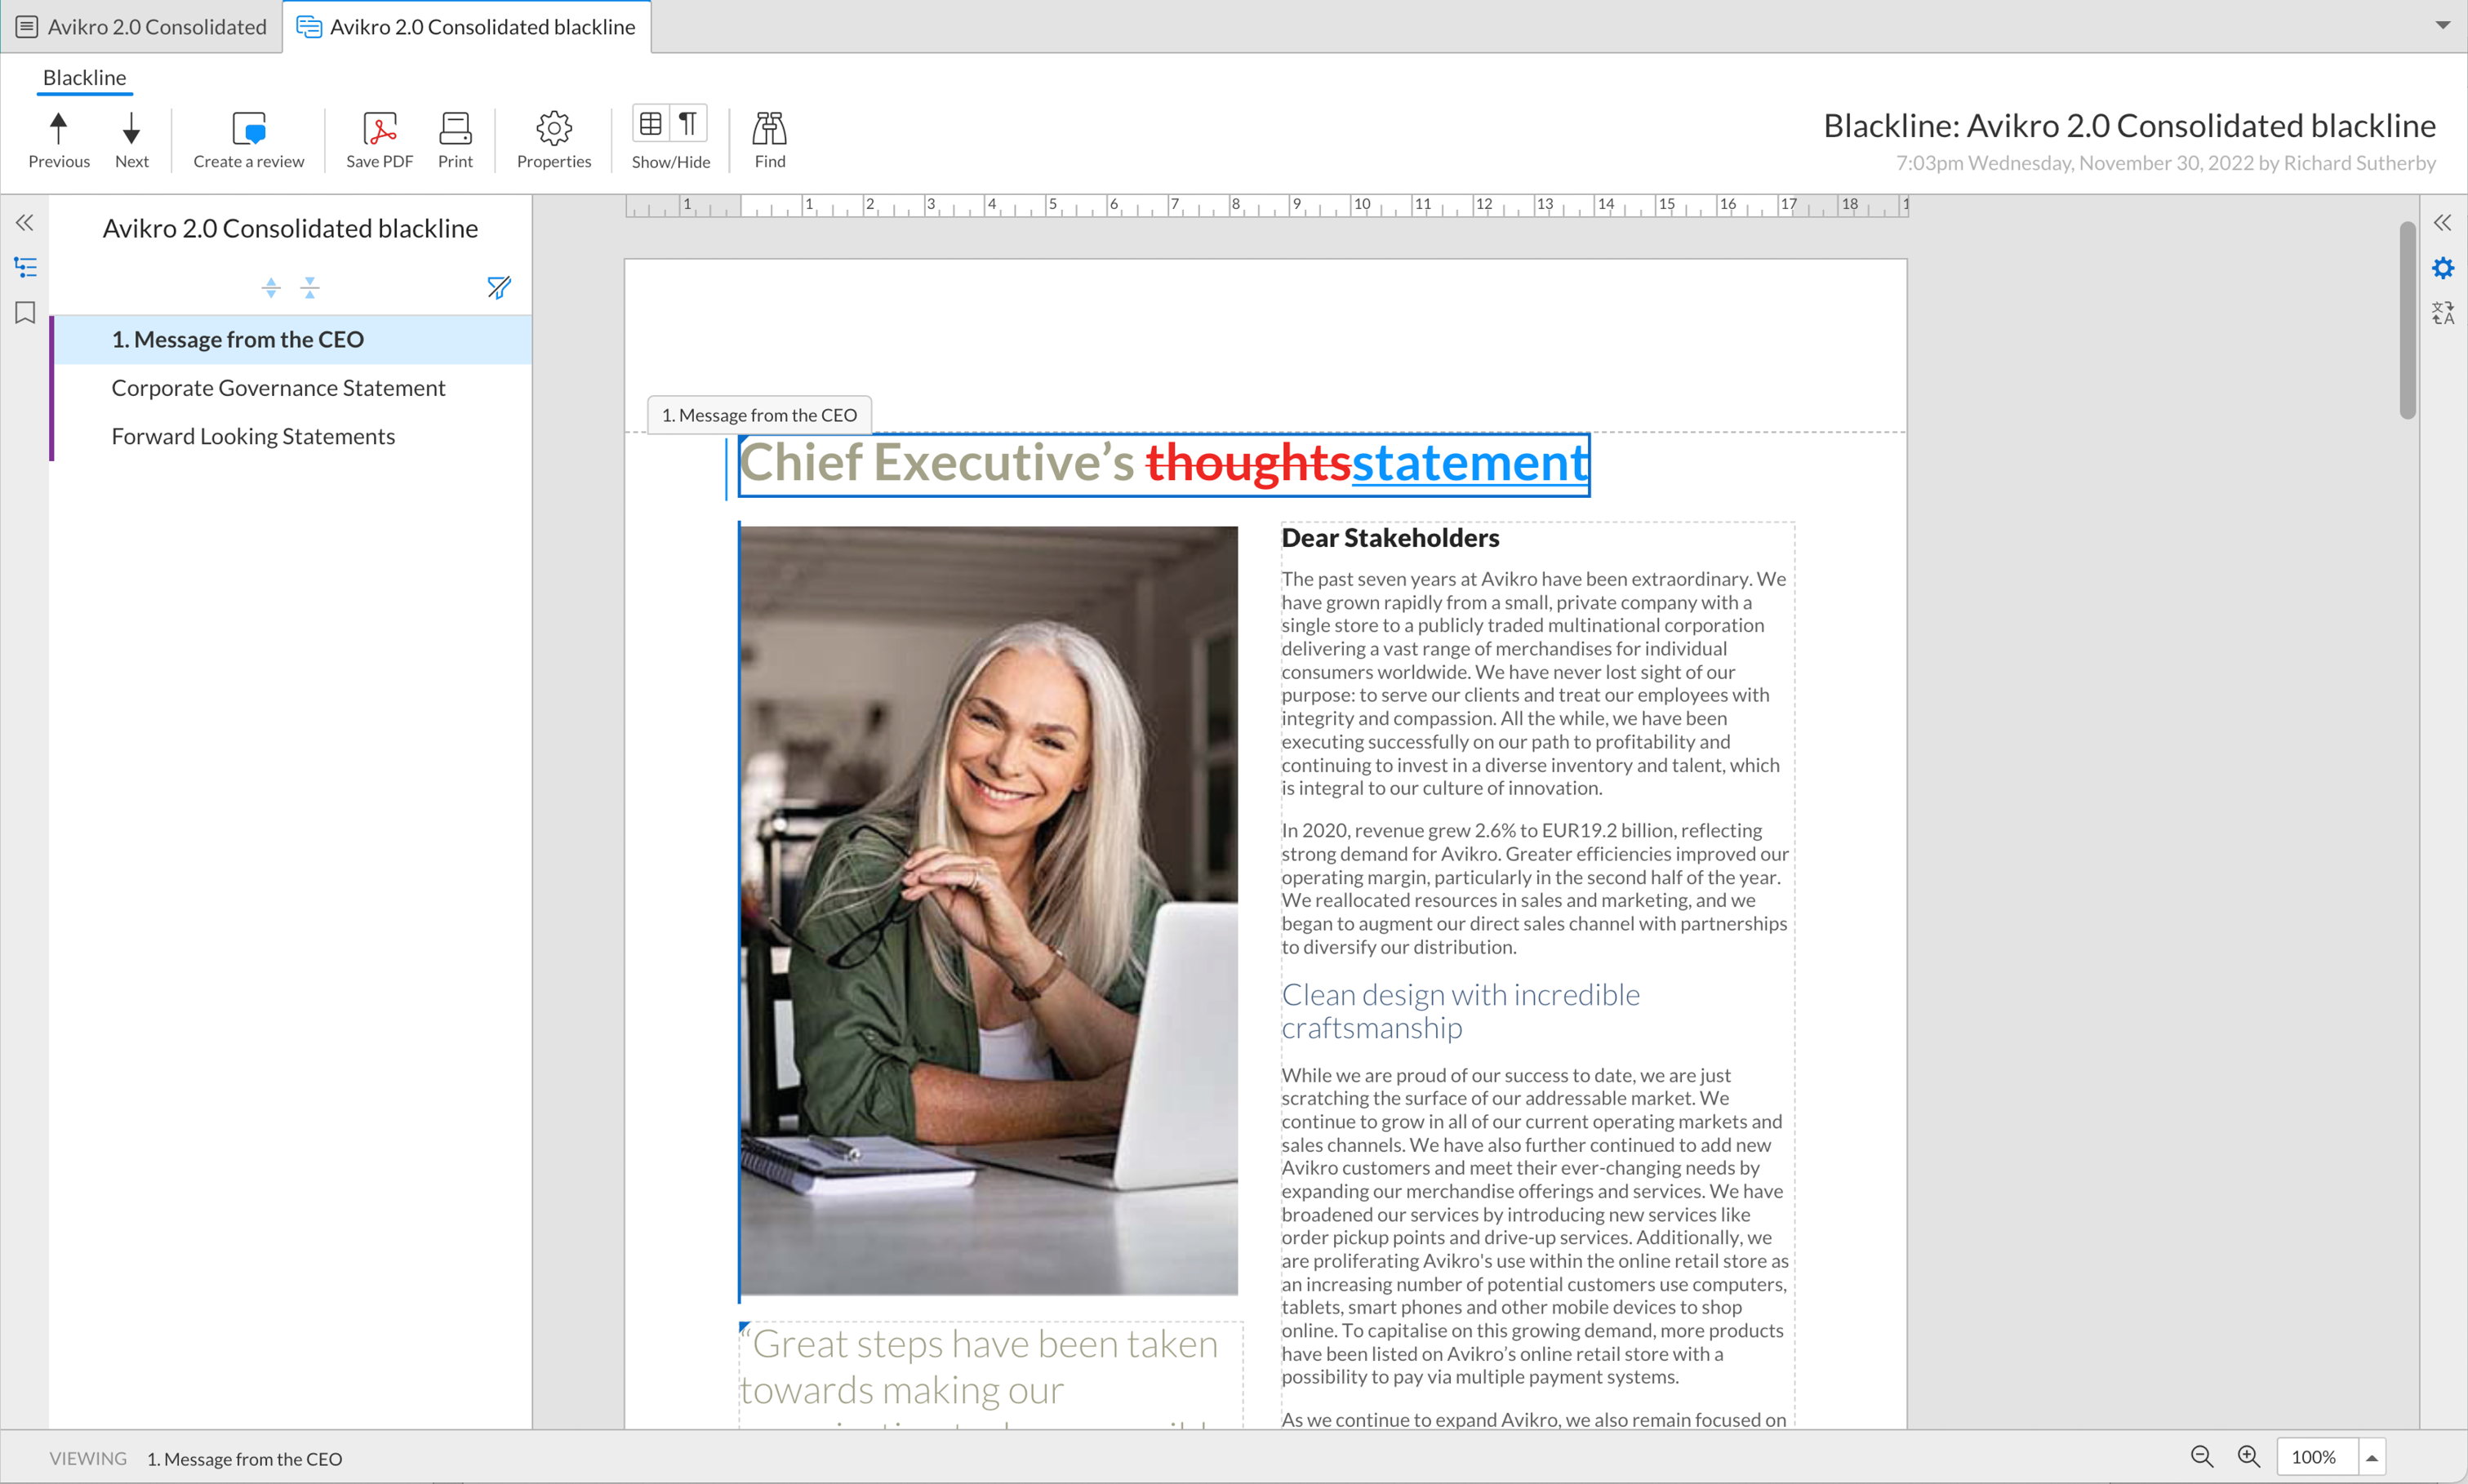Open Corporate Governance Statement section
This screenshot has height=1484, width=2468.
pyautogui.click(x=292, y=388)
